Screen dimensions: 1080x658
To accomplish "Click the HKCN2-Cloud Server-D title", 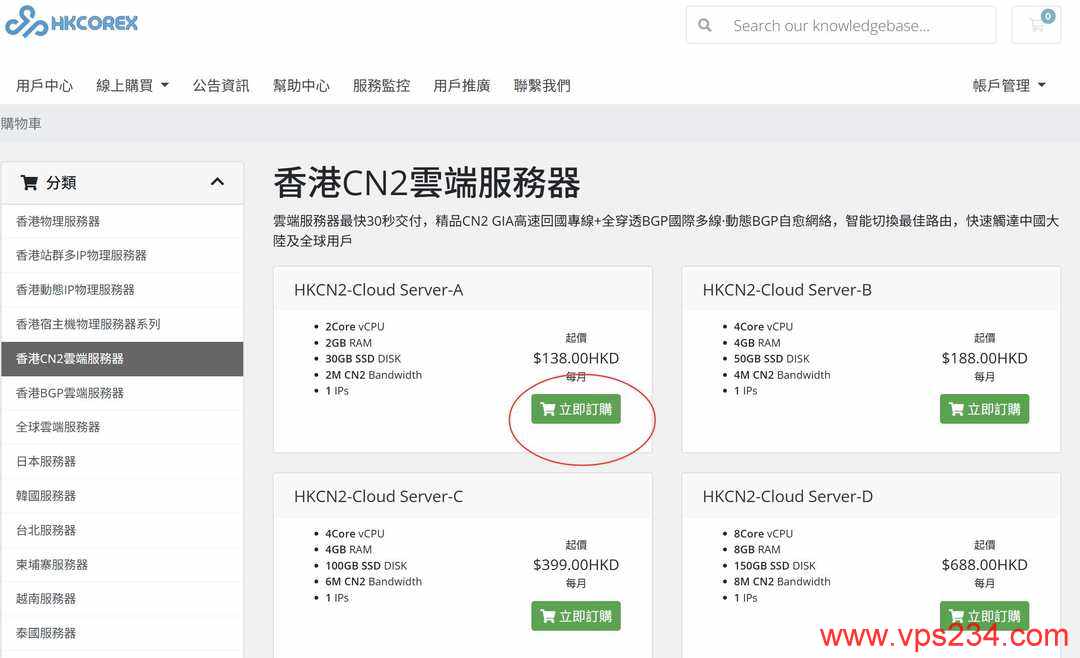I will pos(787,497).
